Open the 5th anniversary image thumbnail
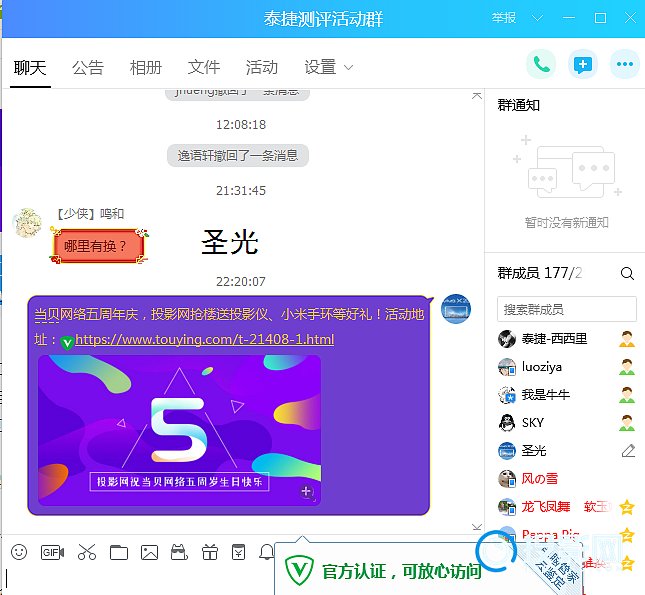The image size is (645, 595). tap(179, 430)
